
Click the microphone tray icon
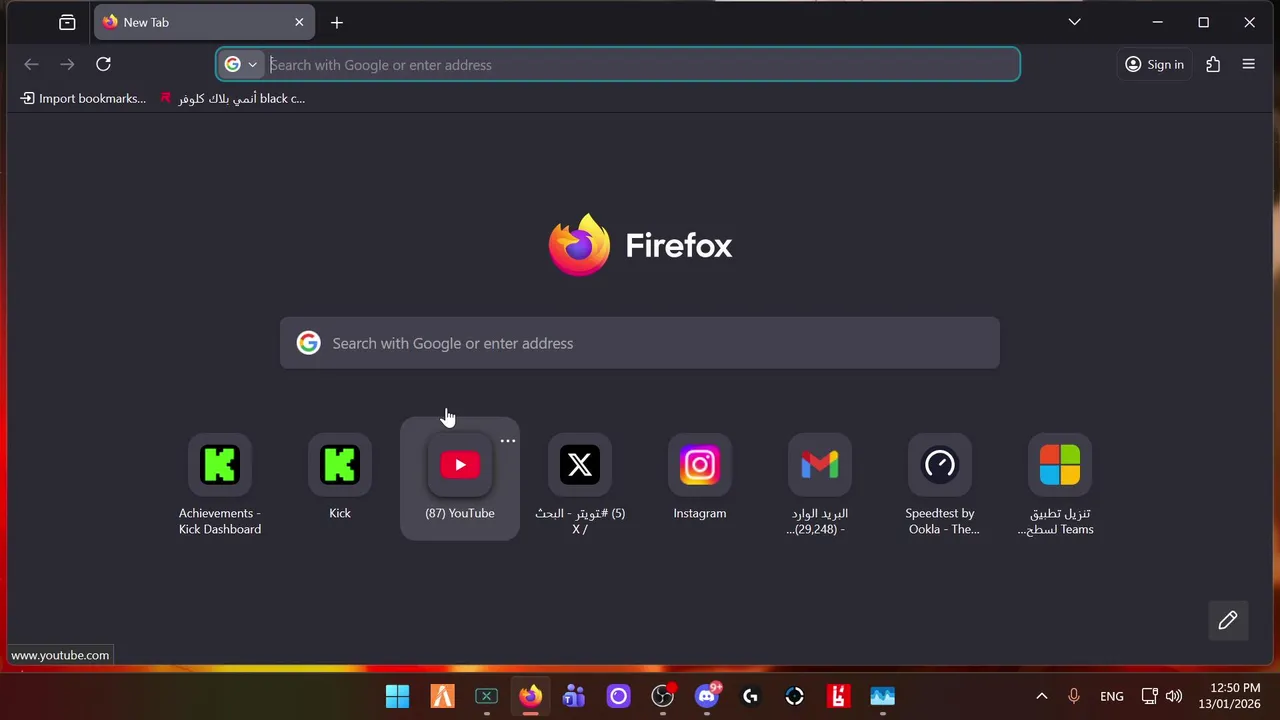(1074, 696)
